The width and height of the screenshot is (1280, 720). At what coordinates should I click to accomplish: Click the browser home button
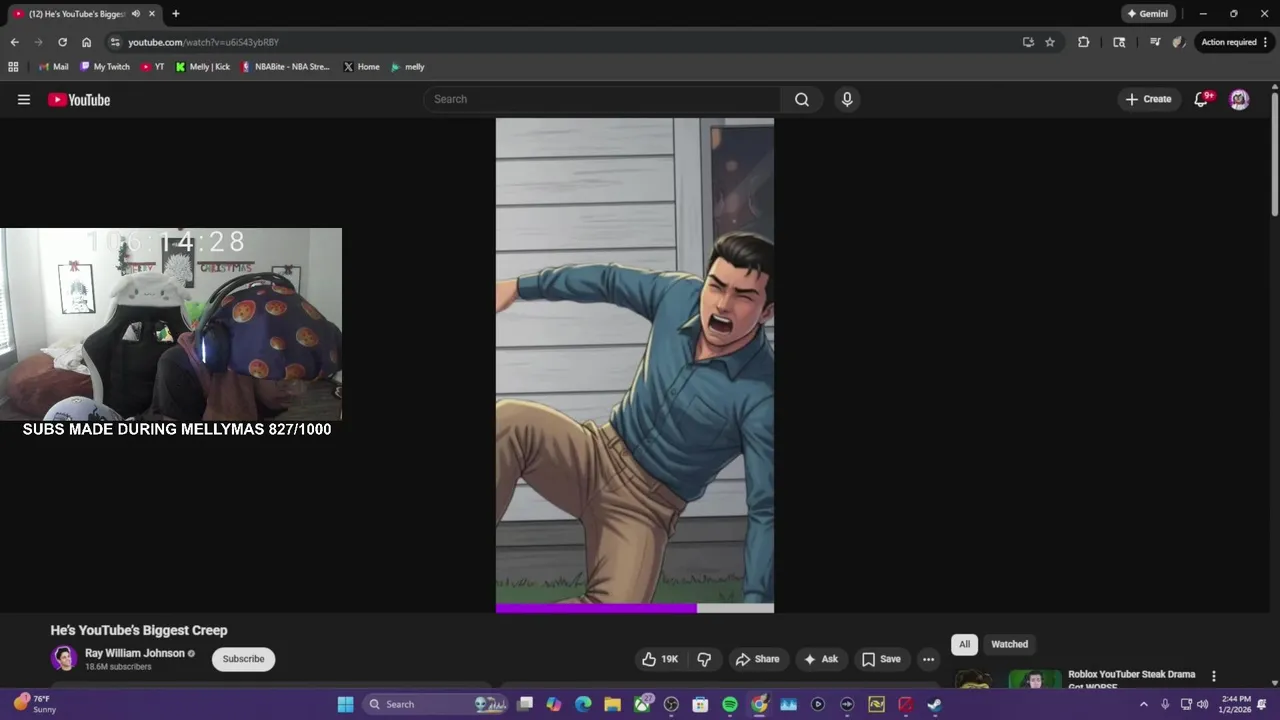pyautogui.click(x=86, y=42)
